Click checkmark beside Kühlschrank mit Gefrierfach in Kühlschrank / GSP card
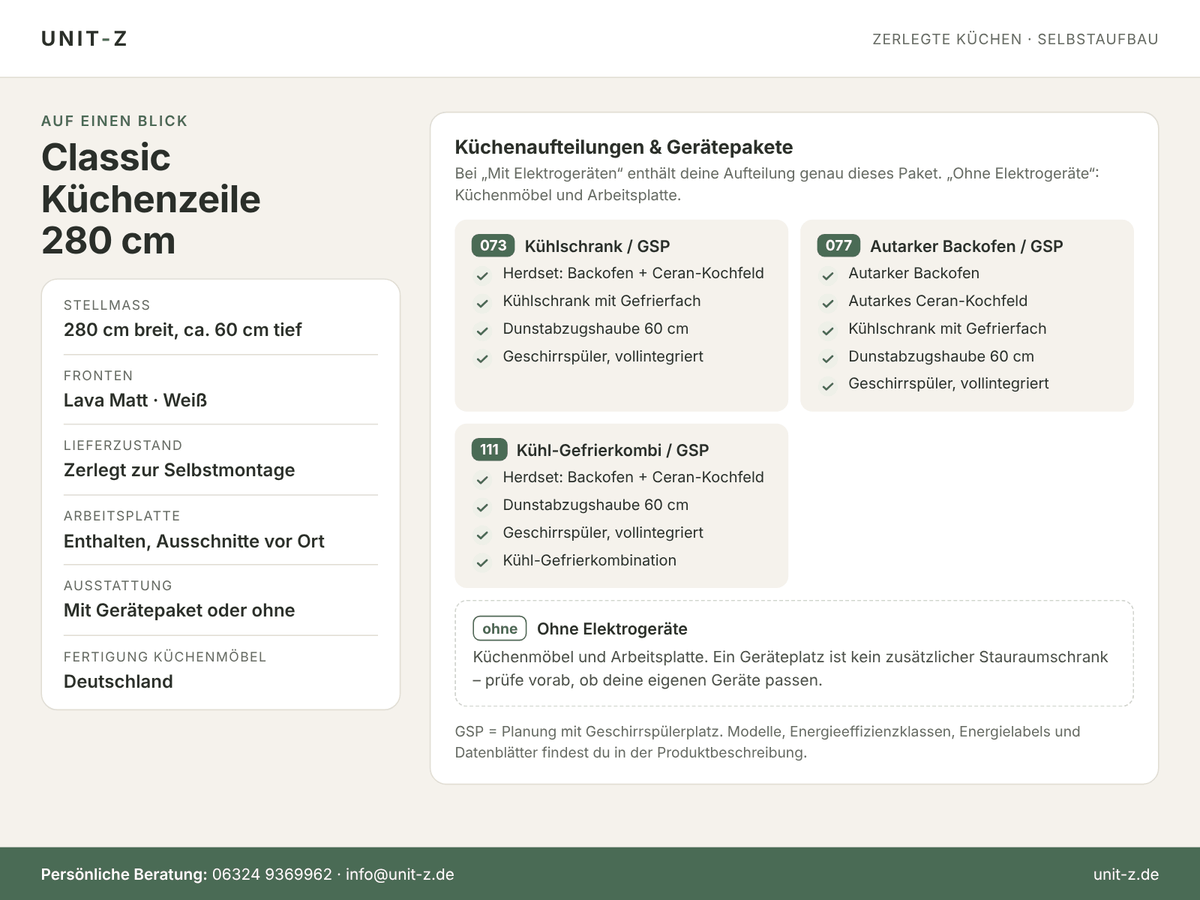Viewport: 1200px width, 900px height. tap(483, 302)
